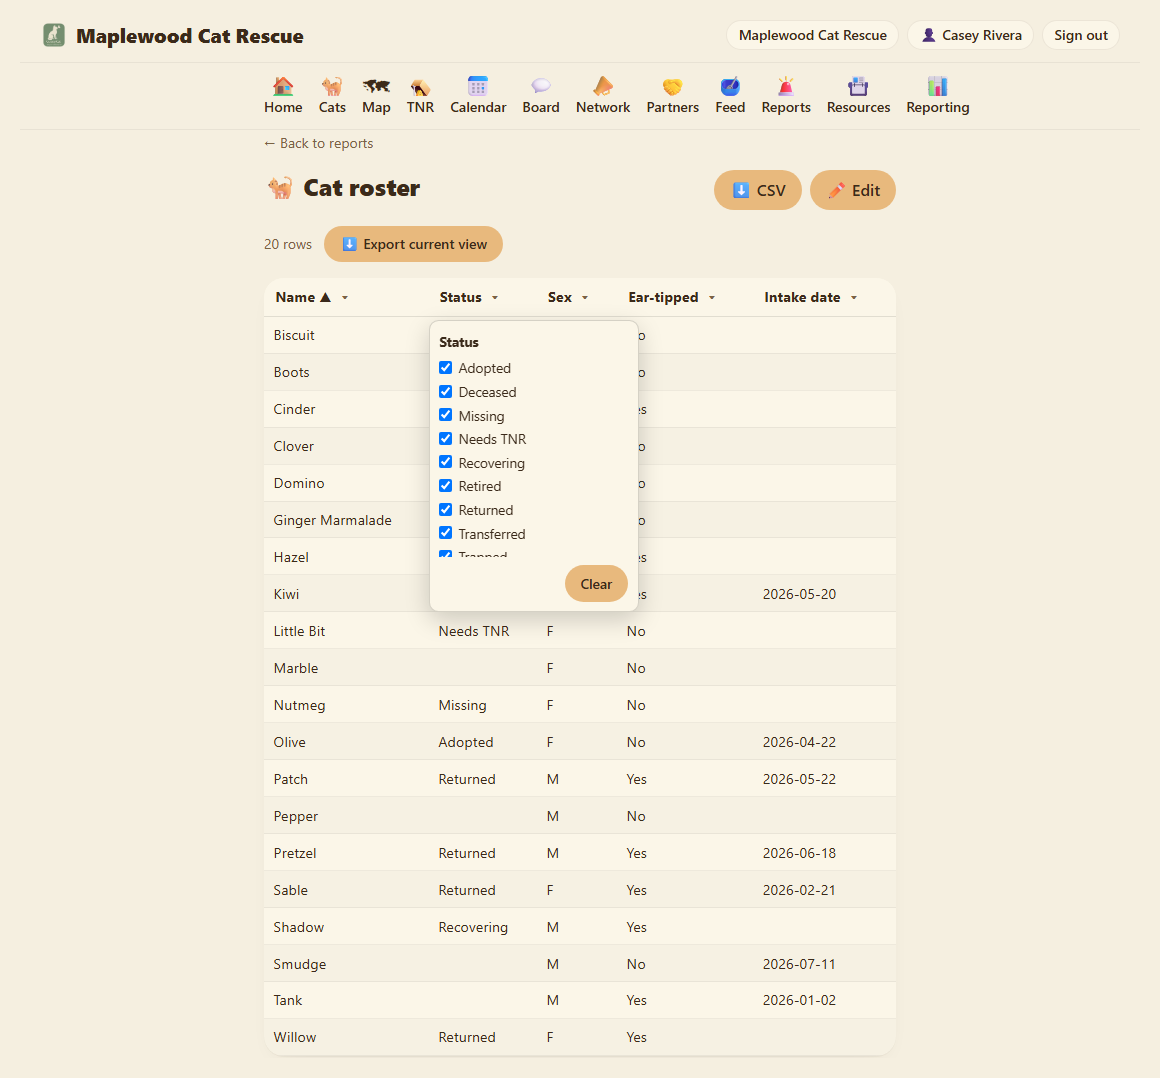Screen dimensions: 1160x1078
Task: Go to the Partners nav label
Action: [x=672, y=107]
